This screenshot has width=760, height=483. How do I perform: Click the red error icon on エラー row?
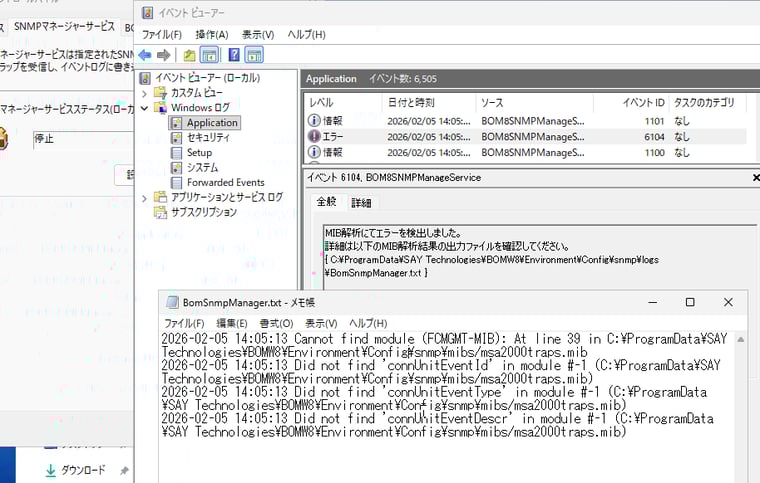(x=314, y=137)
